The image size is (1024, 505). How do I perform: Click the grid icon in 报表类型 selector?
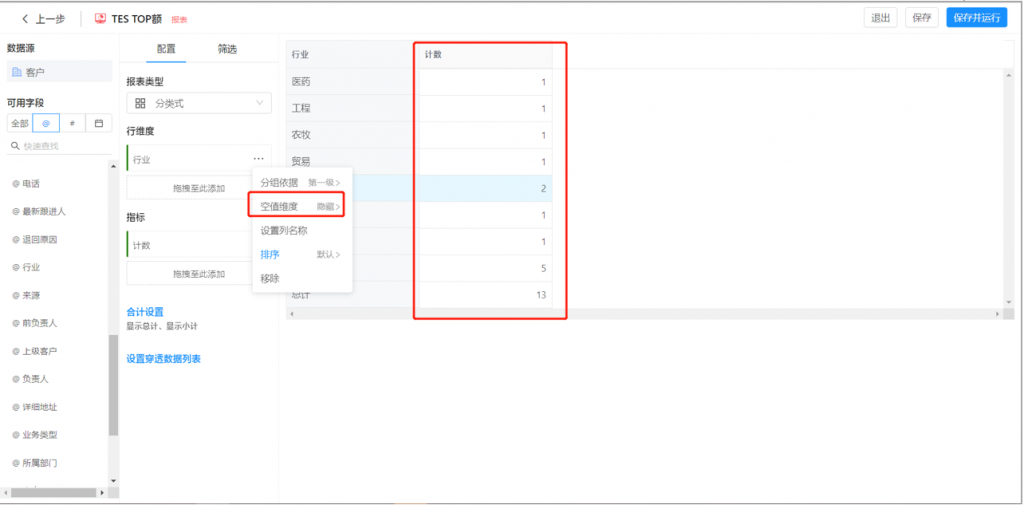(140, 103)
